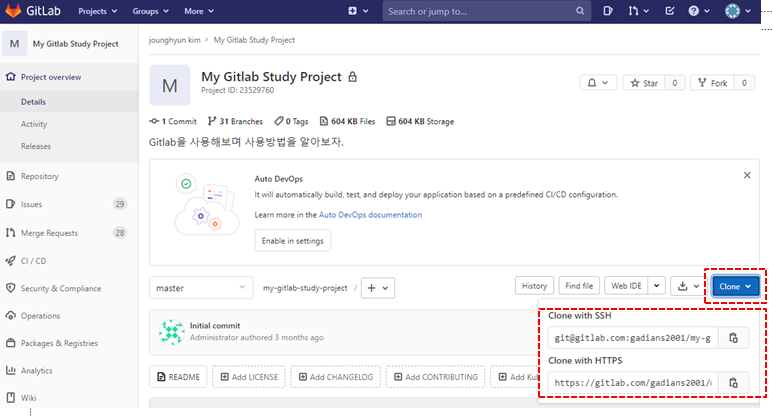Image resolution: width=773 pixels, height=417 pixels.
Task: Dismiss the Auto DevOps banner
Action: pyautogui.click(x=747, y=175)
